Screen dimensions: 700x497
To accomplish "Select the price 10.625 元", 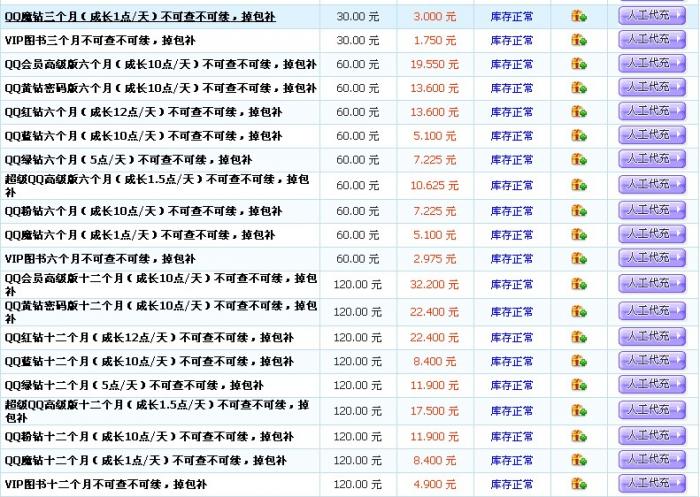I will coord(434,185).
